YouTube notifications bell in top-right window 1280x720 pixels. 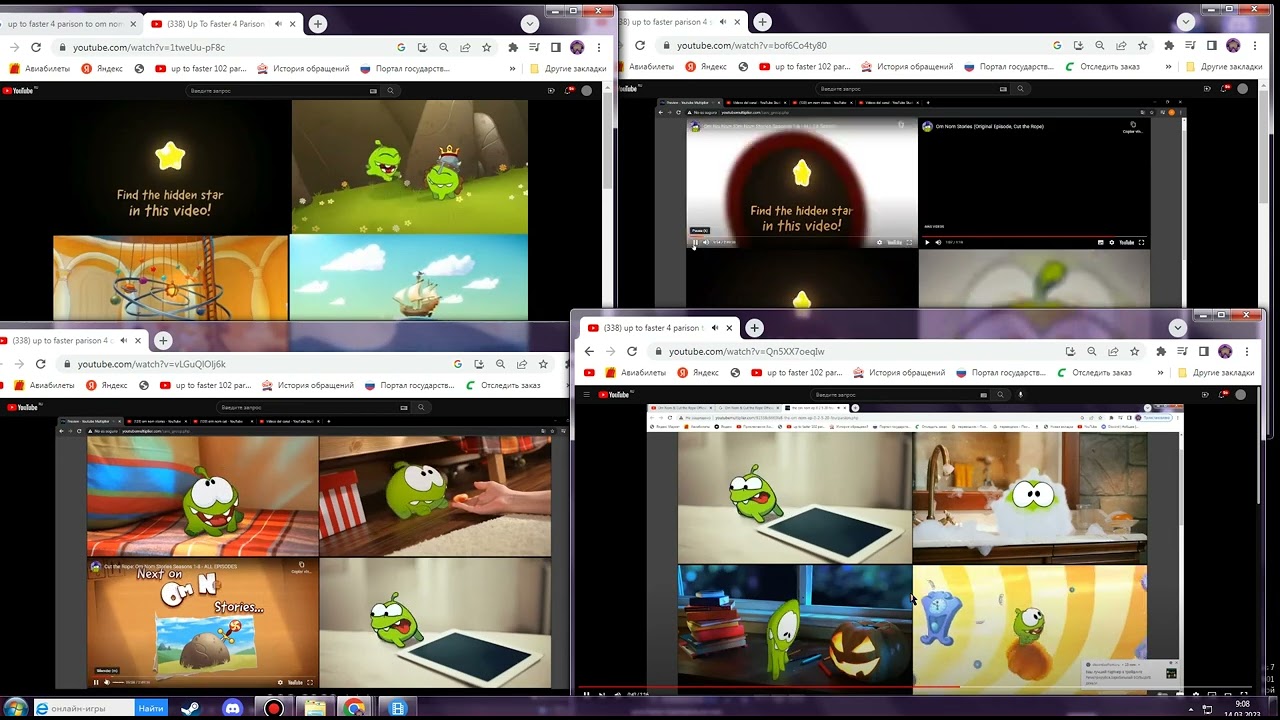(x=1227, y=88)
